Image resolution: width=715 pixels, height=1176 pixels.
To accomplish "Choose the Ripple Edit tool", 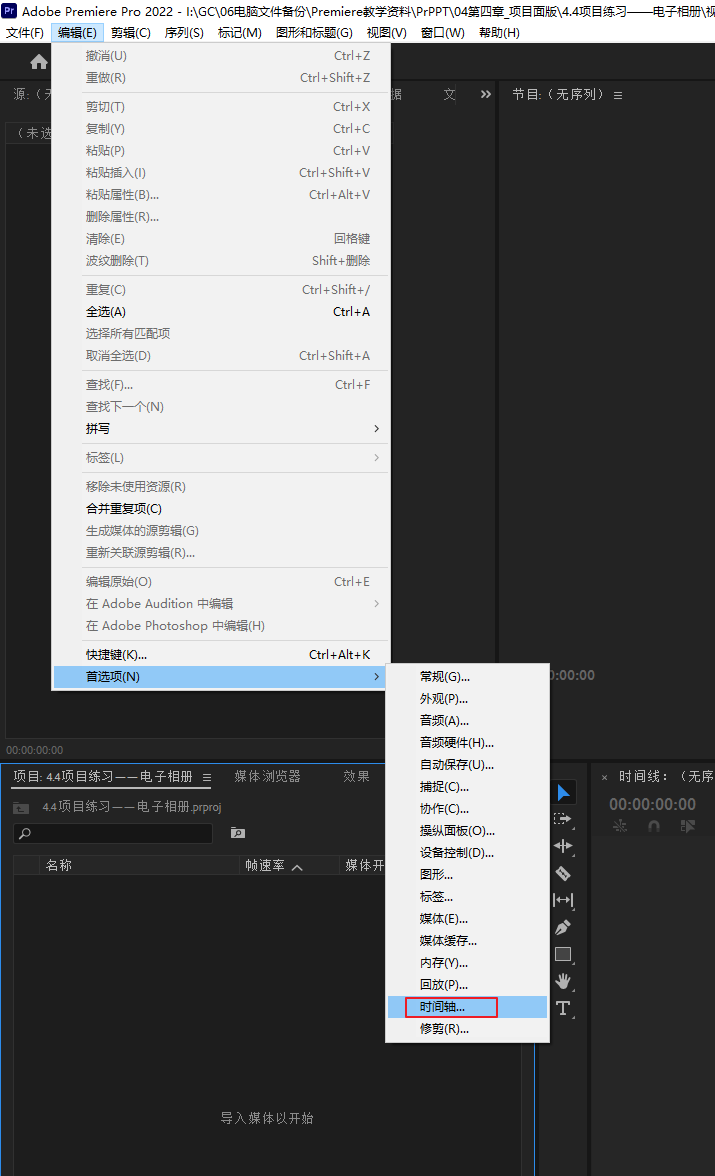I will pos(563,846).
